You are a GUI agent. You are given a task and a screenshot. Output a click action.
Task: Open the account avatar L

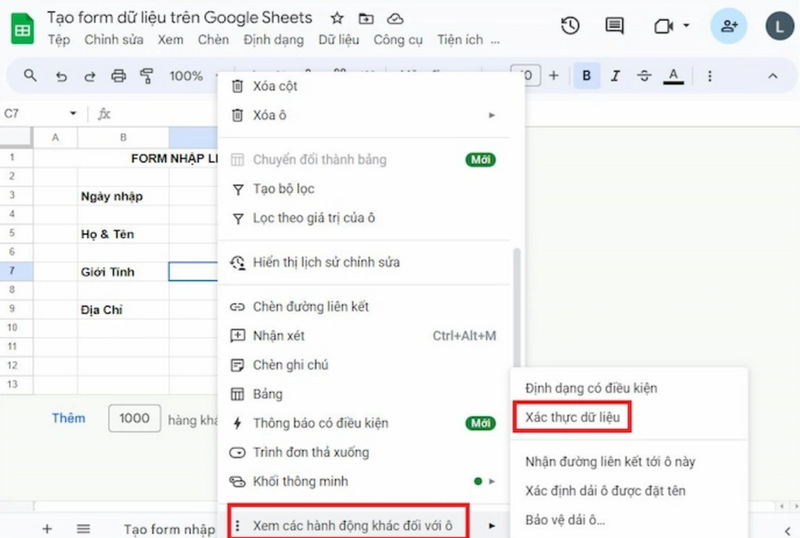(x=780, y=26)
